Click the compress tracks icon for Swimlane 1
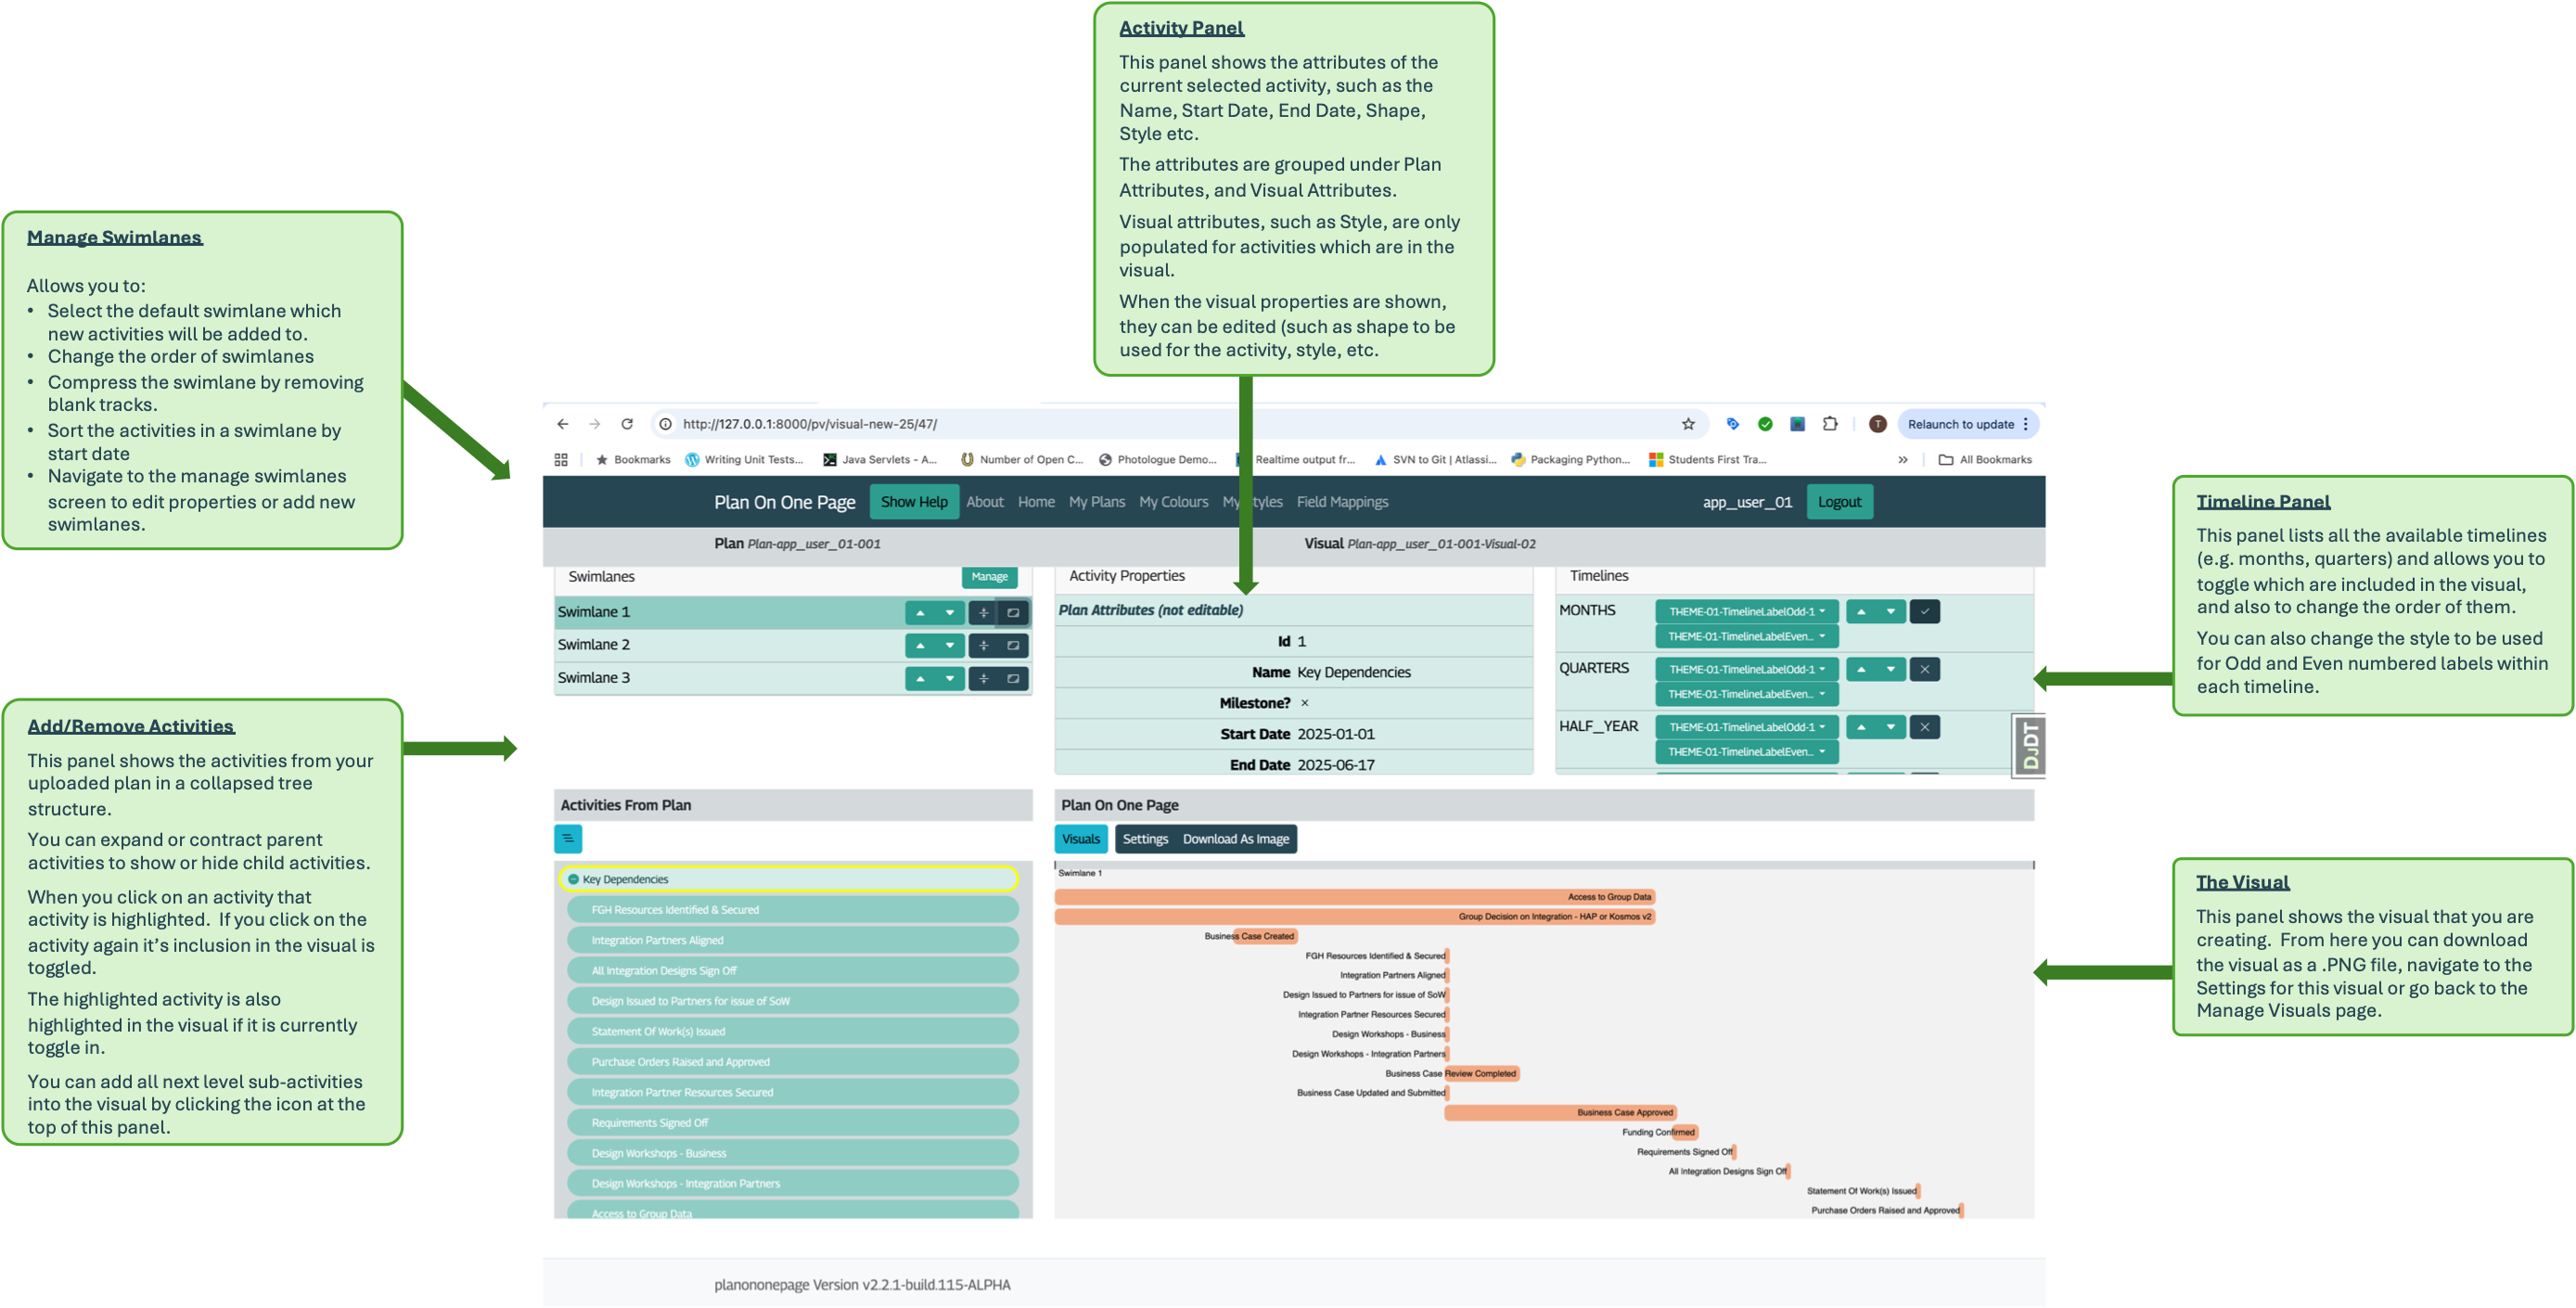This screenshot has height=1308, width=2576. point(984,612)
